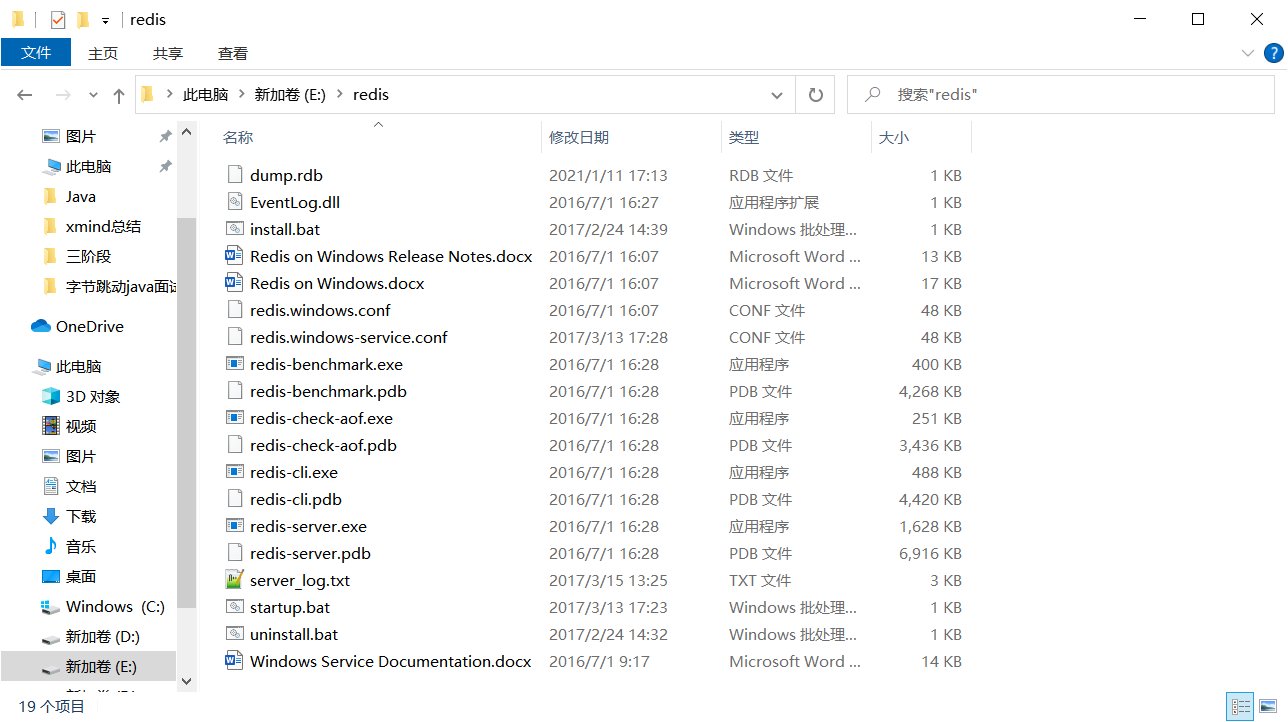This screenshot has width=1288, height=722.
Task: Select the redis-benchmark.exe application icon
Action: pos(235,364)
